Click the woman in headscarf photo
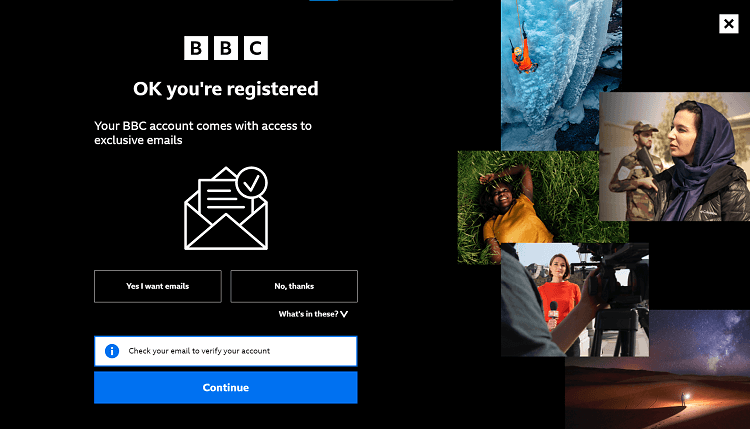750x429 pixels. 674,156
